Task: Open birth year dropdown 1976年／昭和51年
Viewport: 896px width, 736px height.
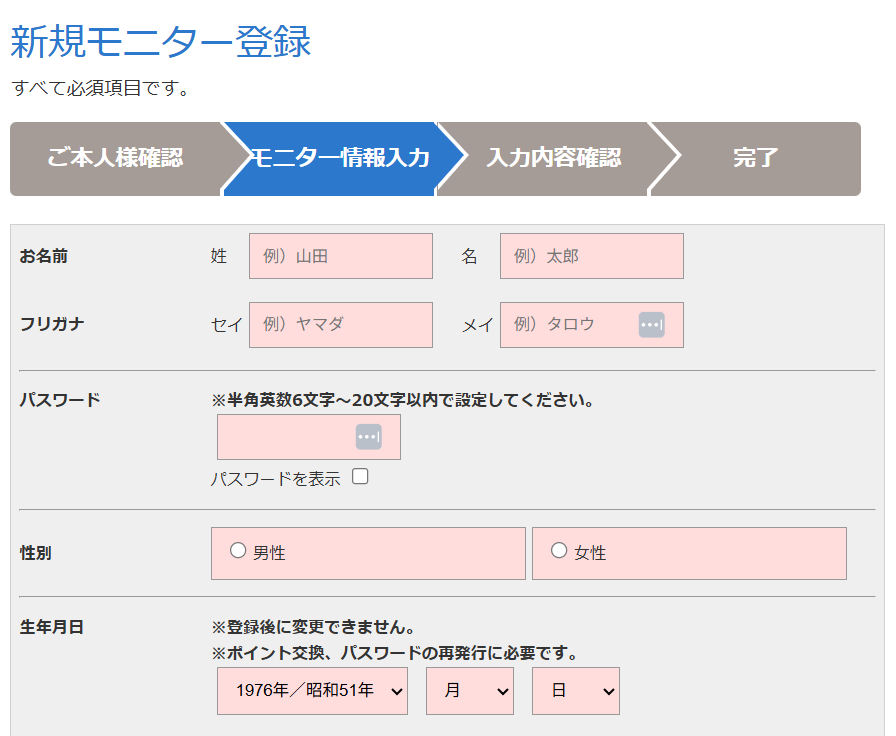Action: pos(312,691)
